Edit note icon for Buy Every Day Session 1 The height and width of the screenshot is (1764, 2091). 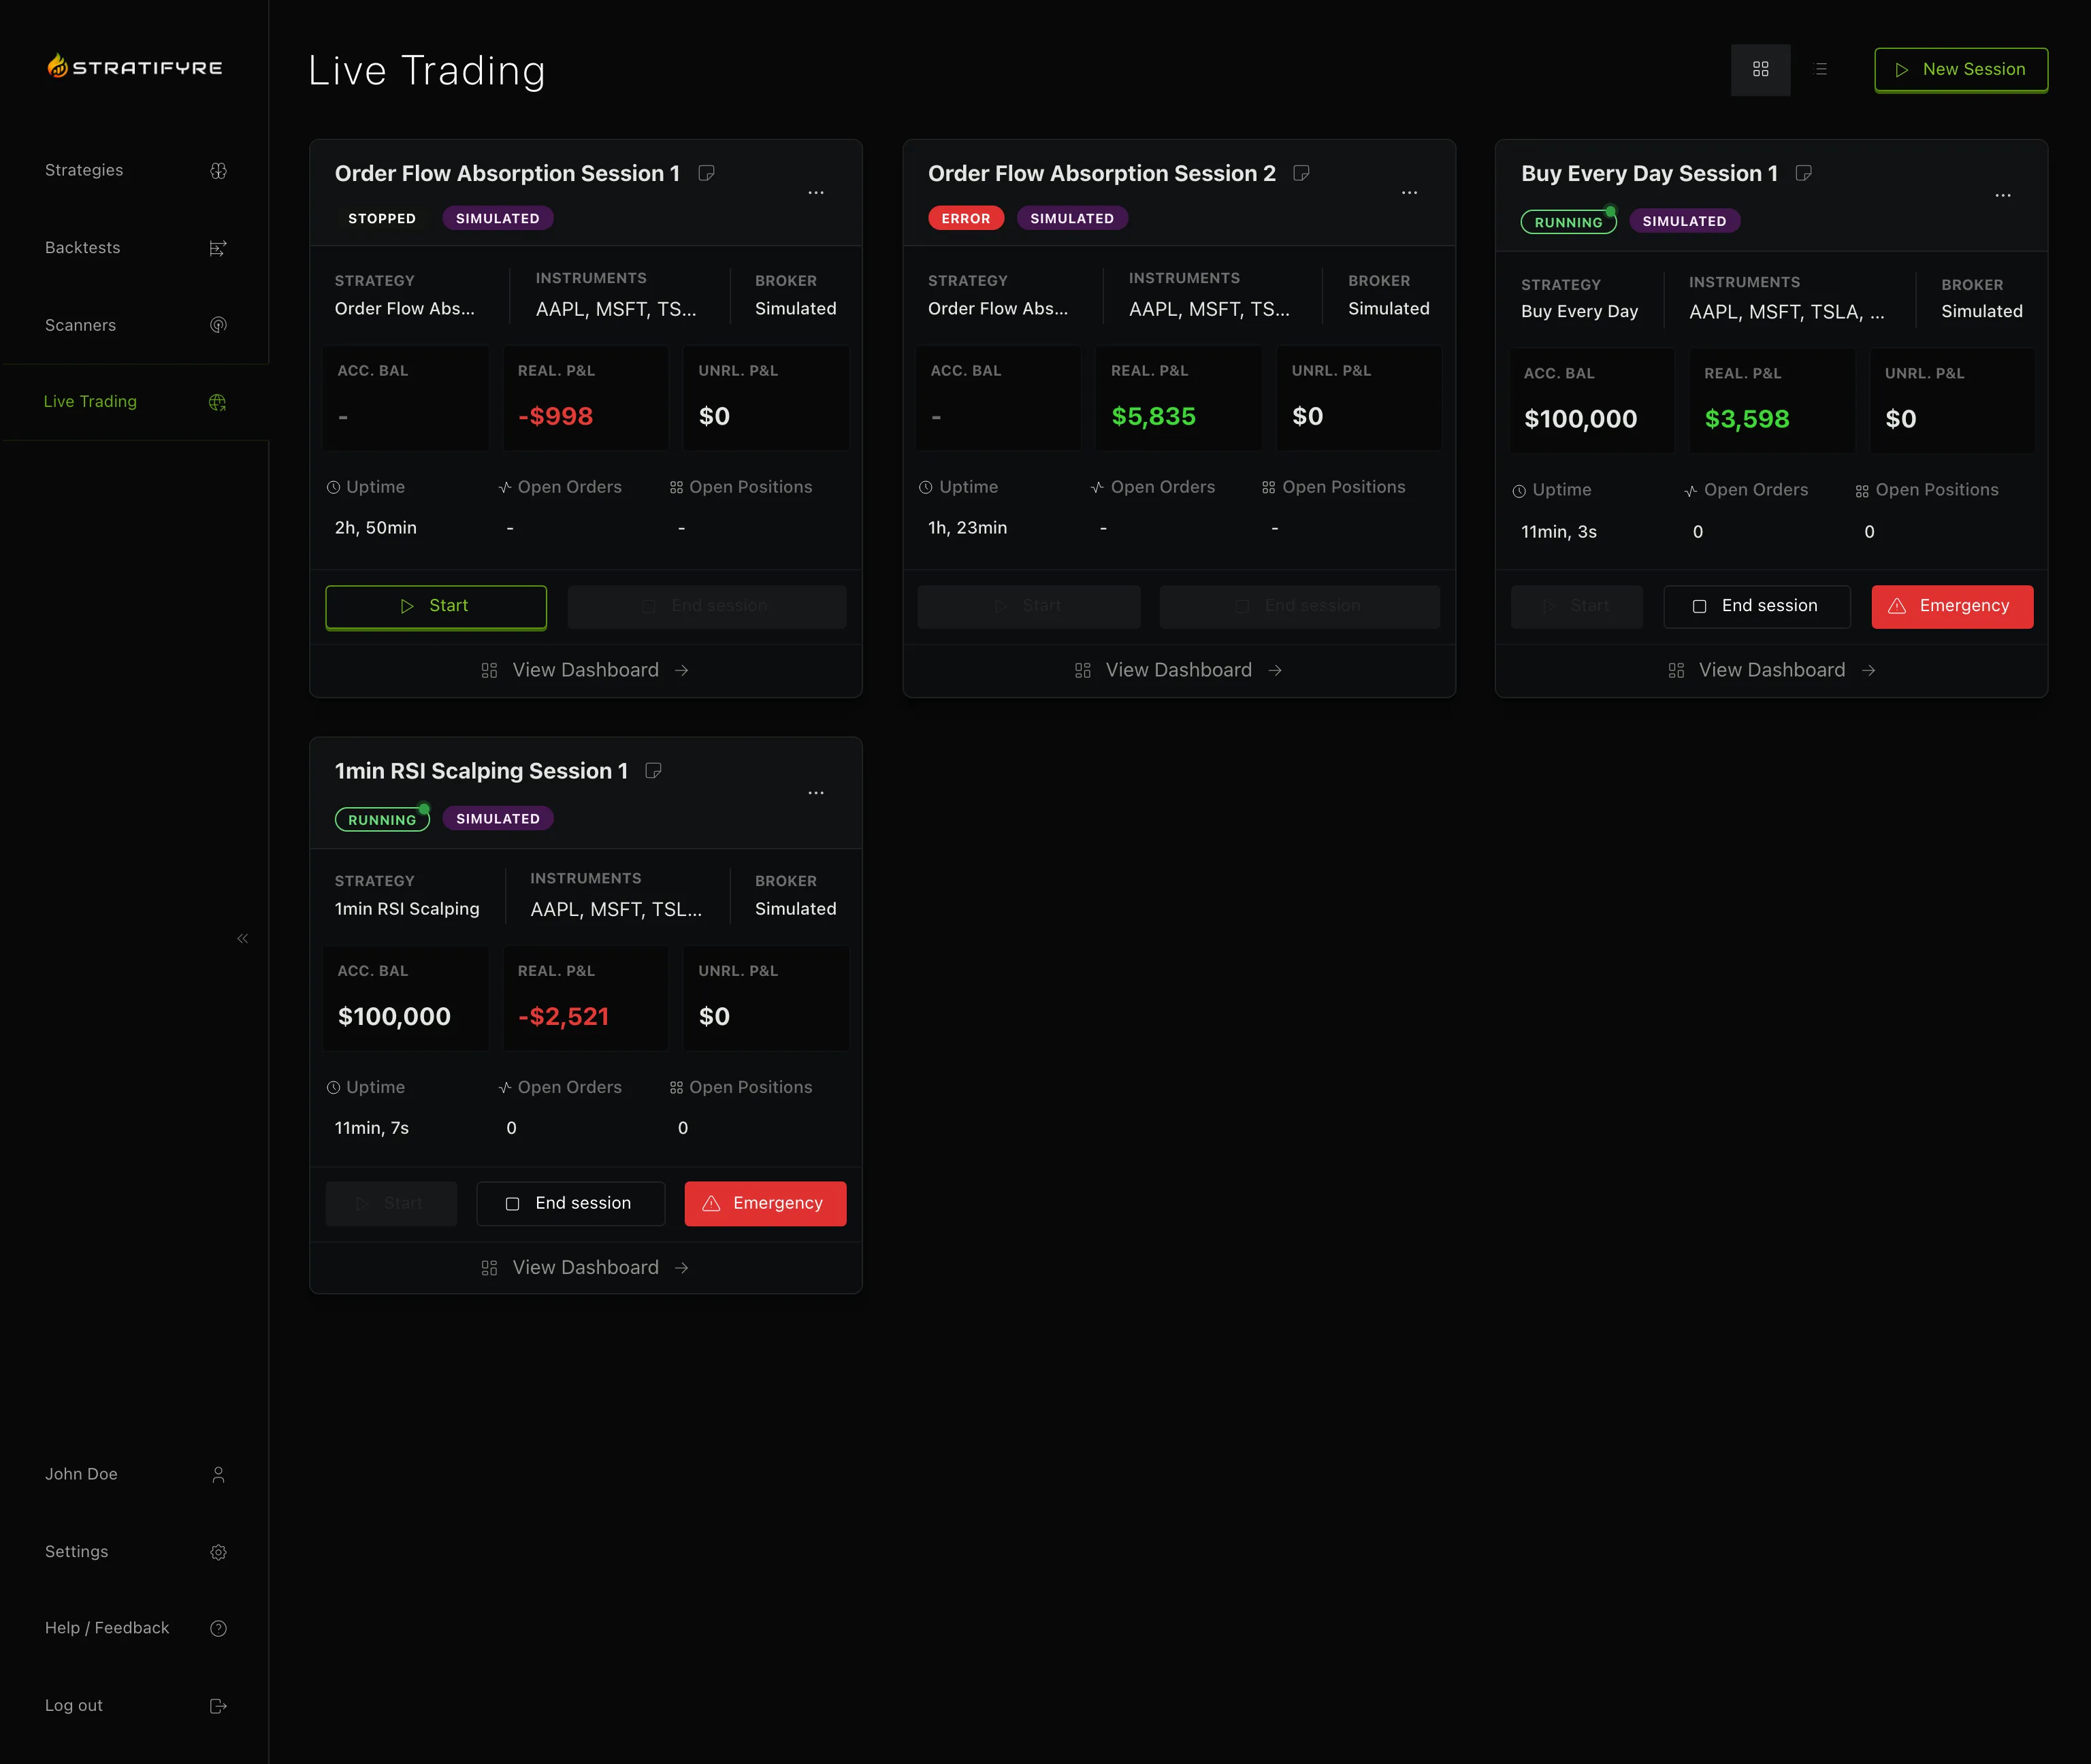(1803, 173)
